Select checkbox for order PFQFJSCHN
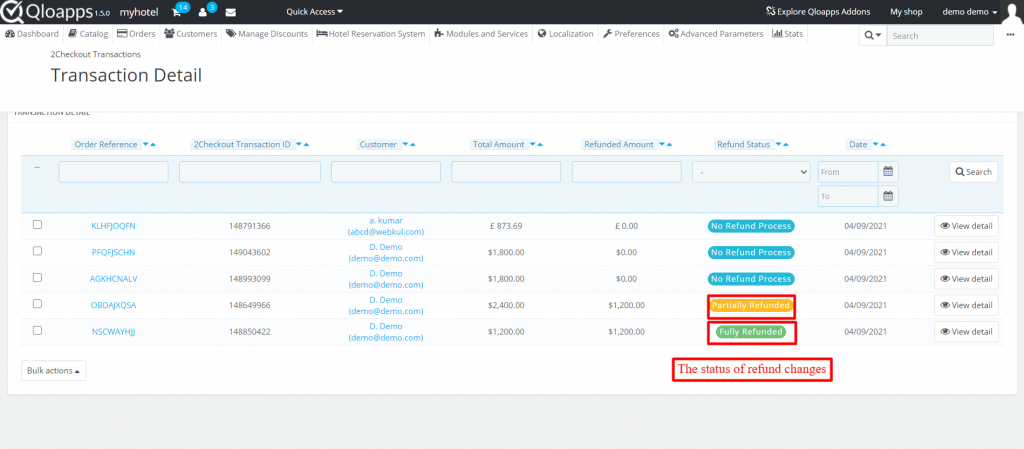This screenshot has width=1024, height=449. coord(37,251)
